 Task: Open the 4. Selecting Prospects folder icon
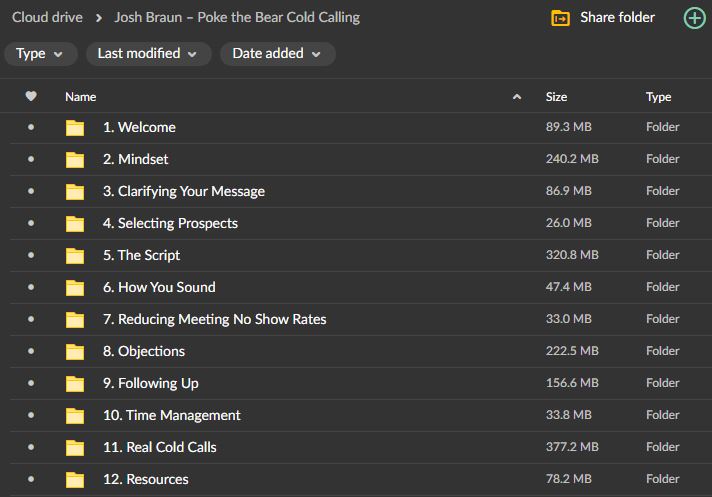(75, 224)
